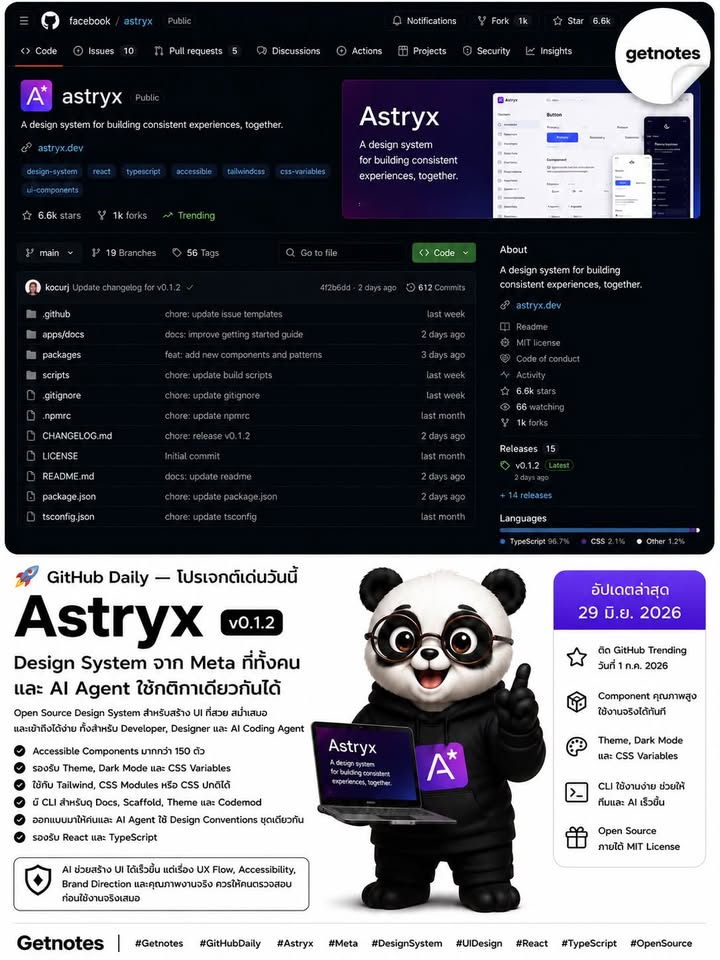The height and width of the screenshot is (960, 720).
Task: Open the Insights tab
Action: tap(549, 51)
